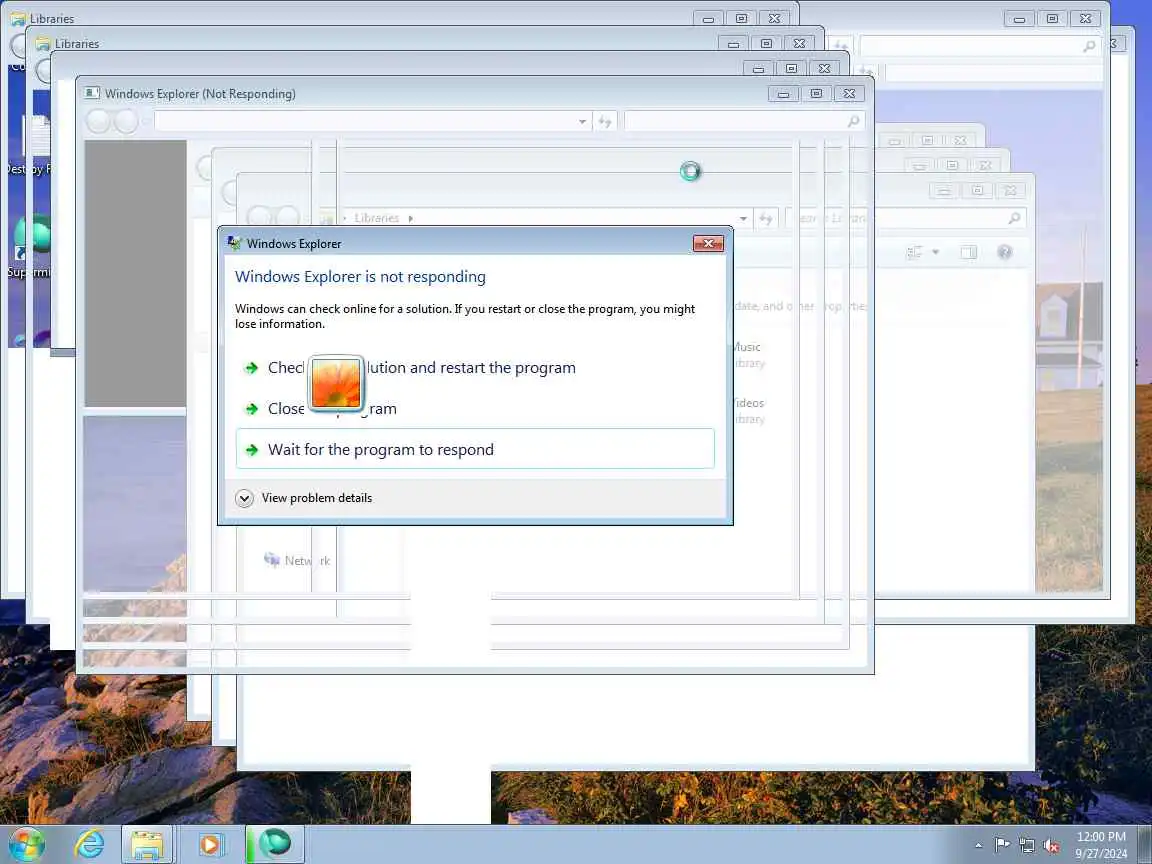This screenshot has width=1152, height=864.
Task: Click the search magnifier in the faded Libraries window
Action: click(1014, 218)
